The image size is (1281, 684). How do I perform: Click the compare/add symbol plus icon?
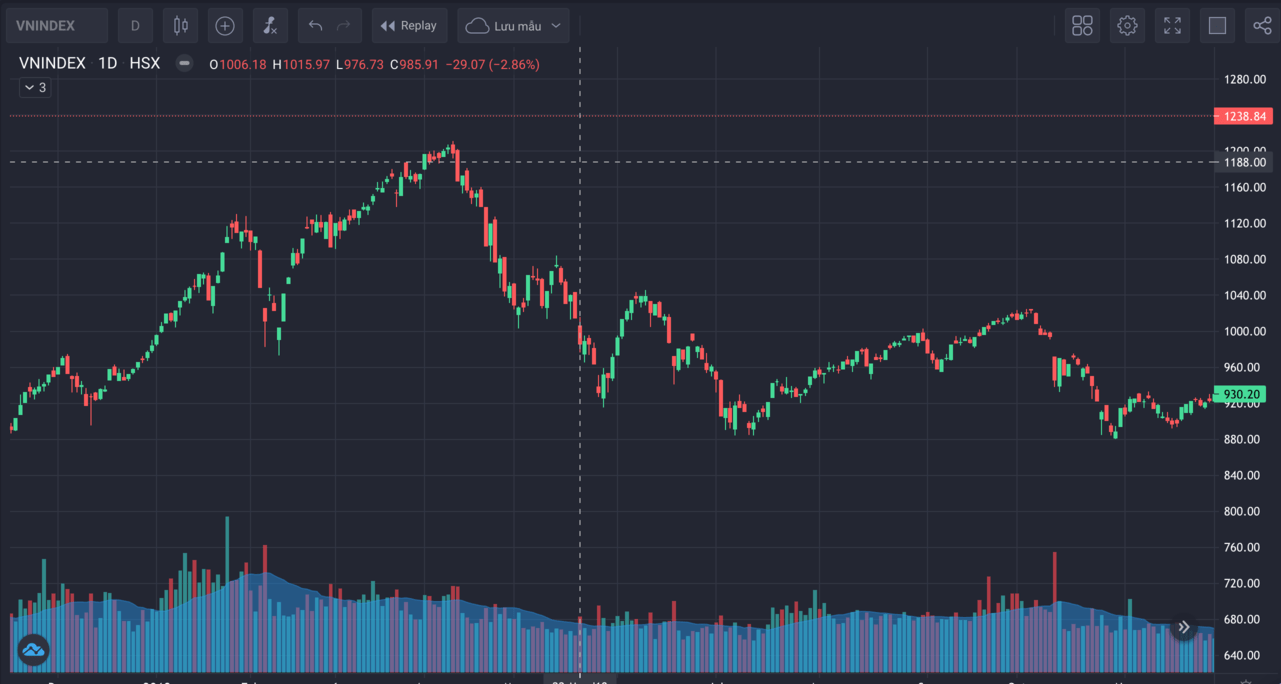pyautogui.click(x=225, y=26)
